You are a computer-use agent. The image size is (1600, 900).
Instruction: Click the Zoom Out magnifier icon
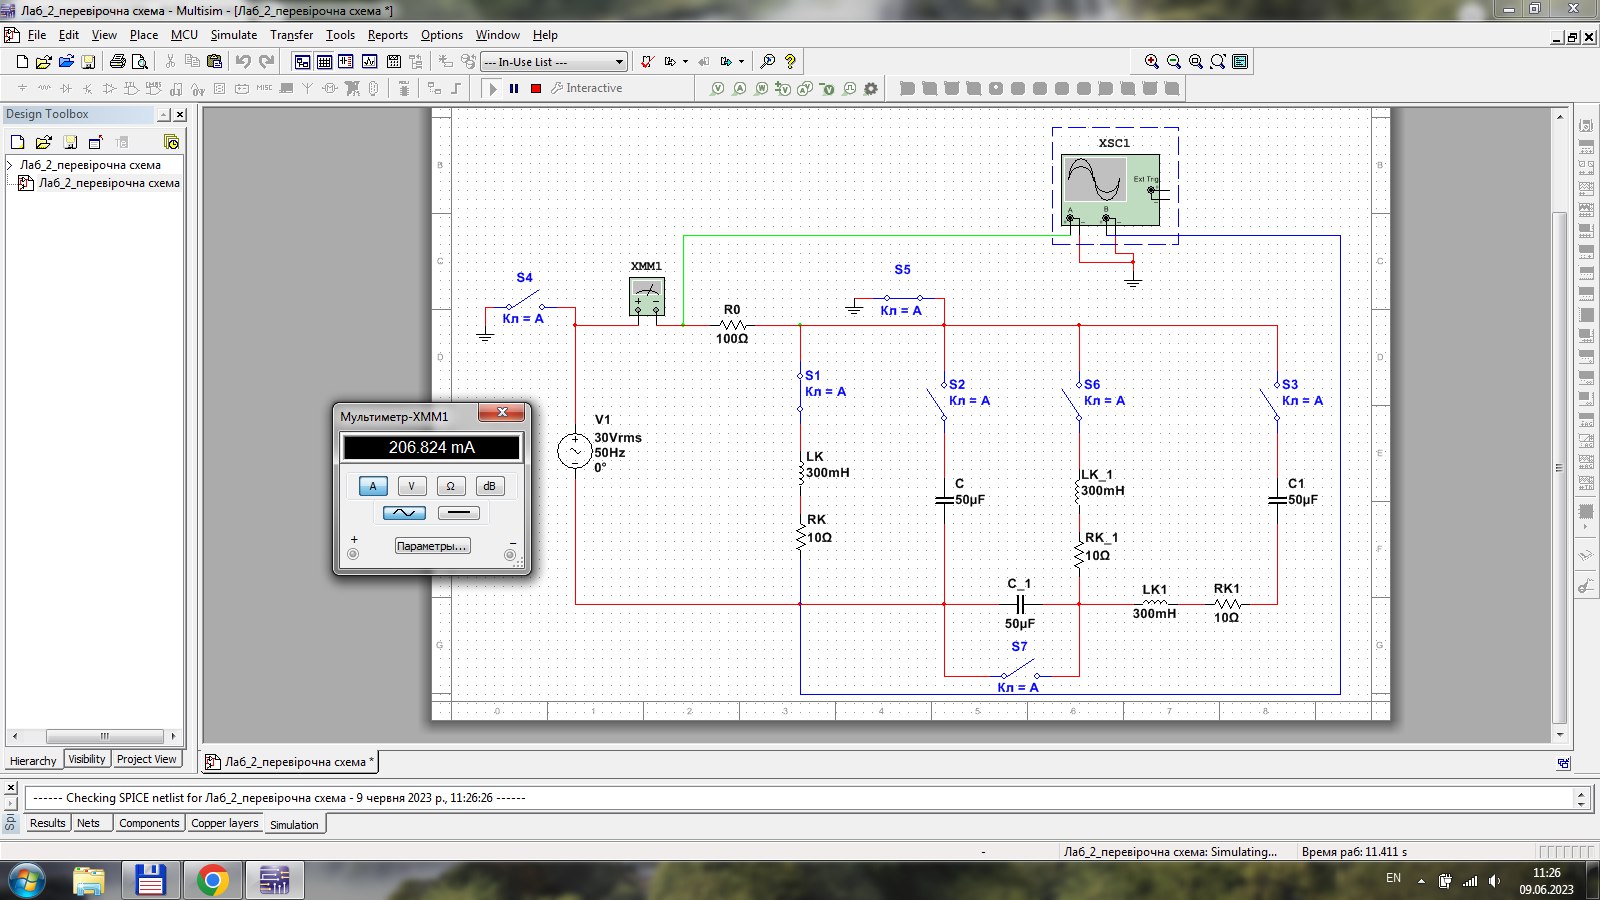[1174, 62]
